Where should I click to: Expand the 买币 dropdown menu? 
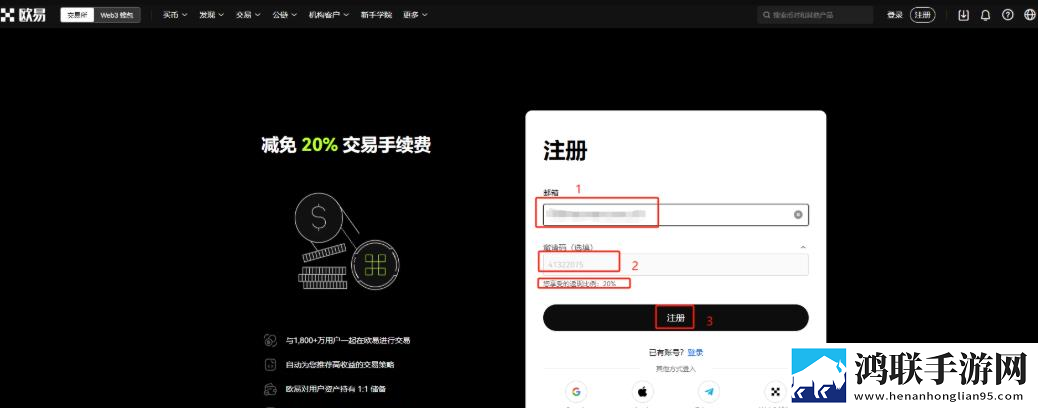(175, 15)
